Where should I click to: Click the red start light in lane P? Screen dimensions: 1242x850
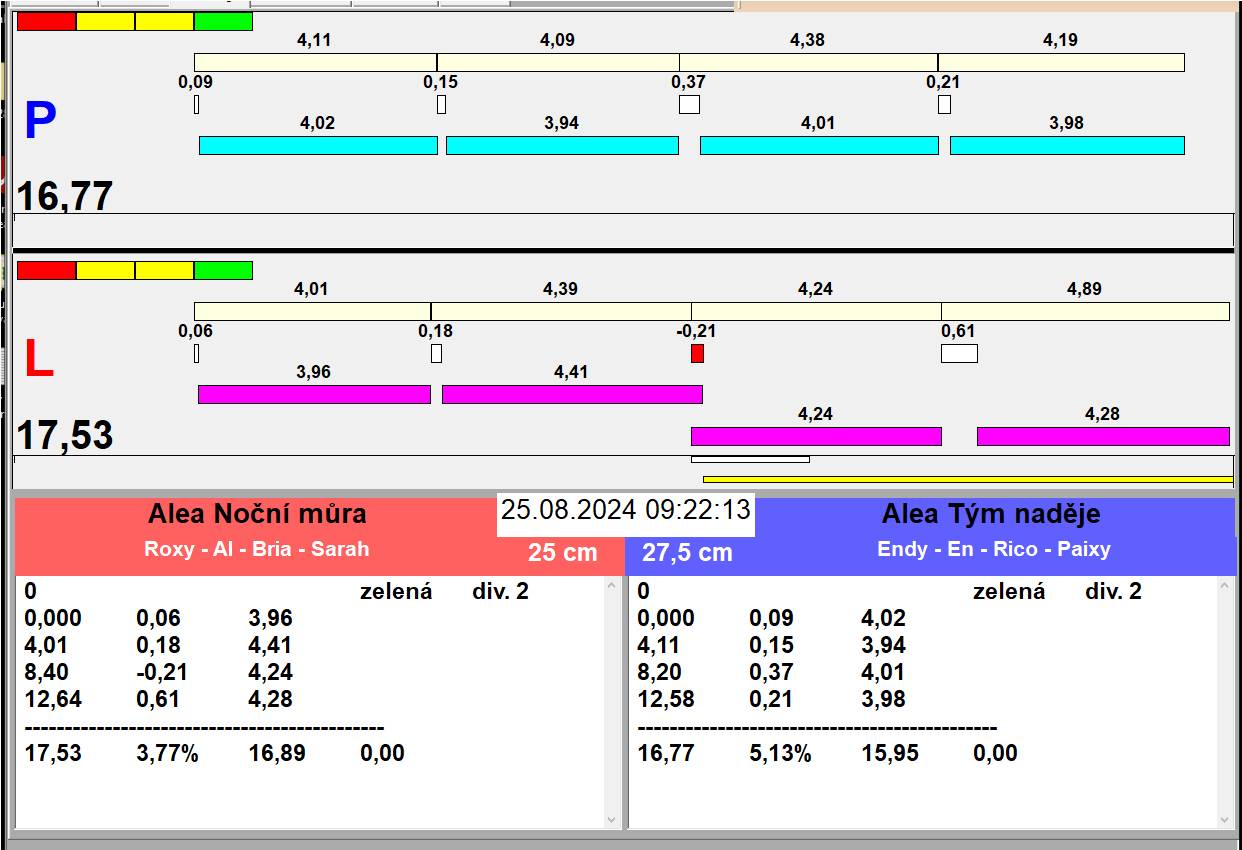pyautogui.click(x=47, y=21)
